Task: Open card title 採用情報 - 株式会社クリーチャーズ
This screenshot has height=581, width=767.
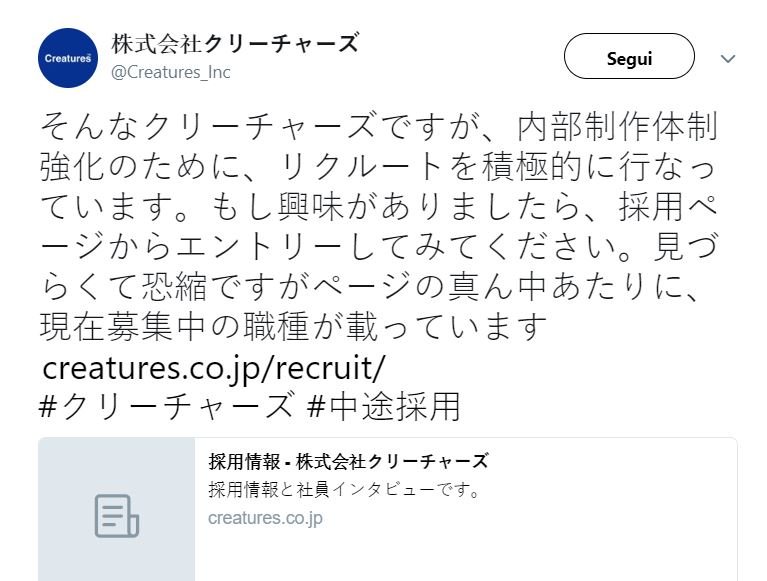Action: click(x=348, y=461)
